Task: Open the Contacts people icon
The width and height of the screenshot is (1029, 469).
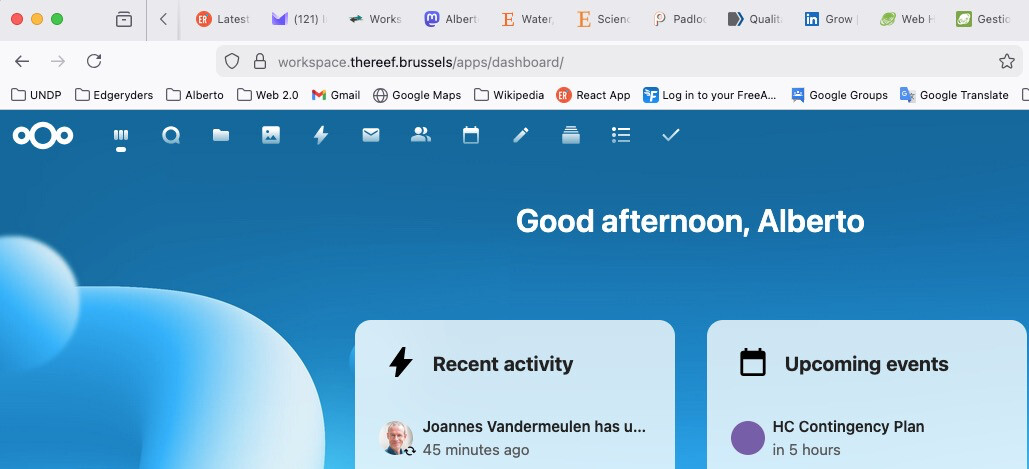Action: 421,135
